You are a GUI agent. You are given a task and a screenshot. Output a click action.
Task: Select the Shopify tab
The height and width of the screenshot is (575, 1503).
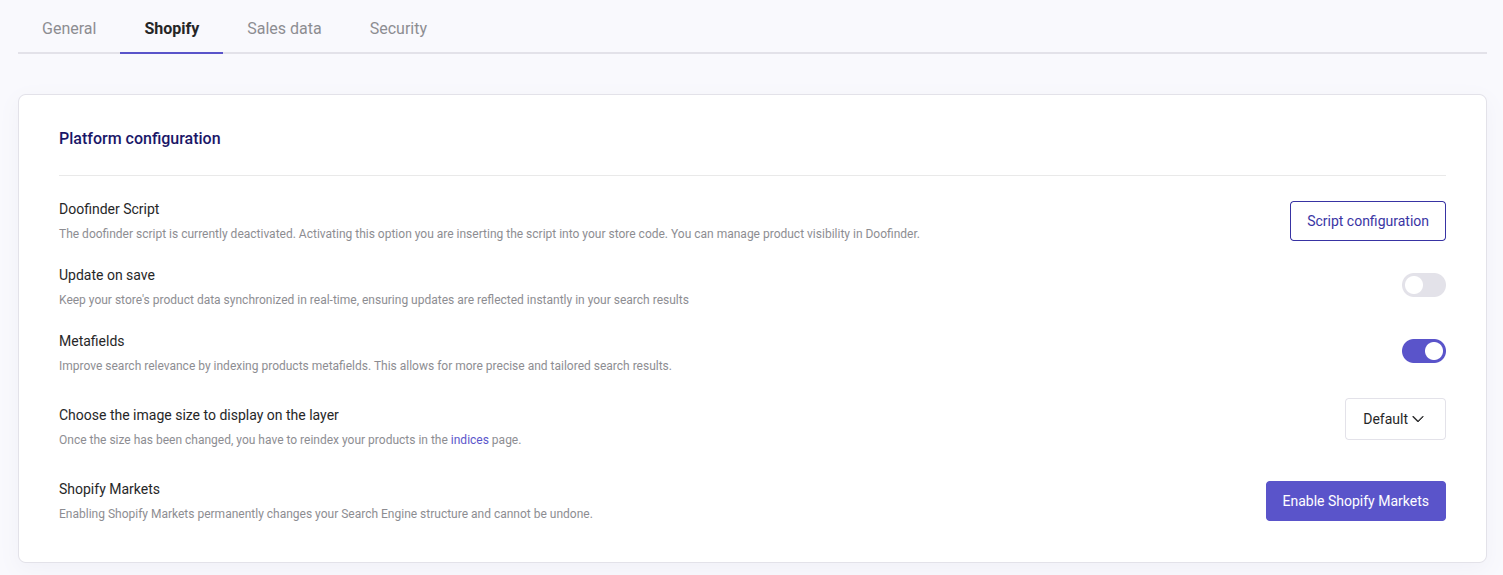click(171, 28)
